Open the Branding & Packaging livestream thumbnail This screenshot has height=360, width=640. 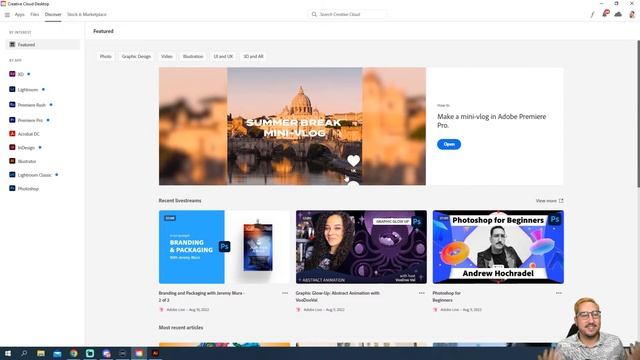(x=224, y=247)
